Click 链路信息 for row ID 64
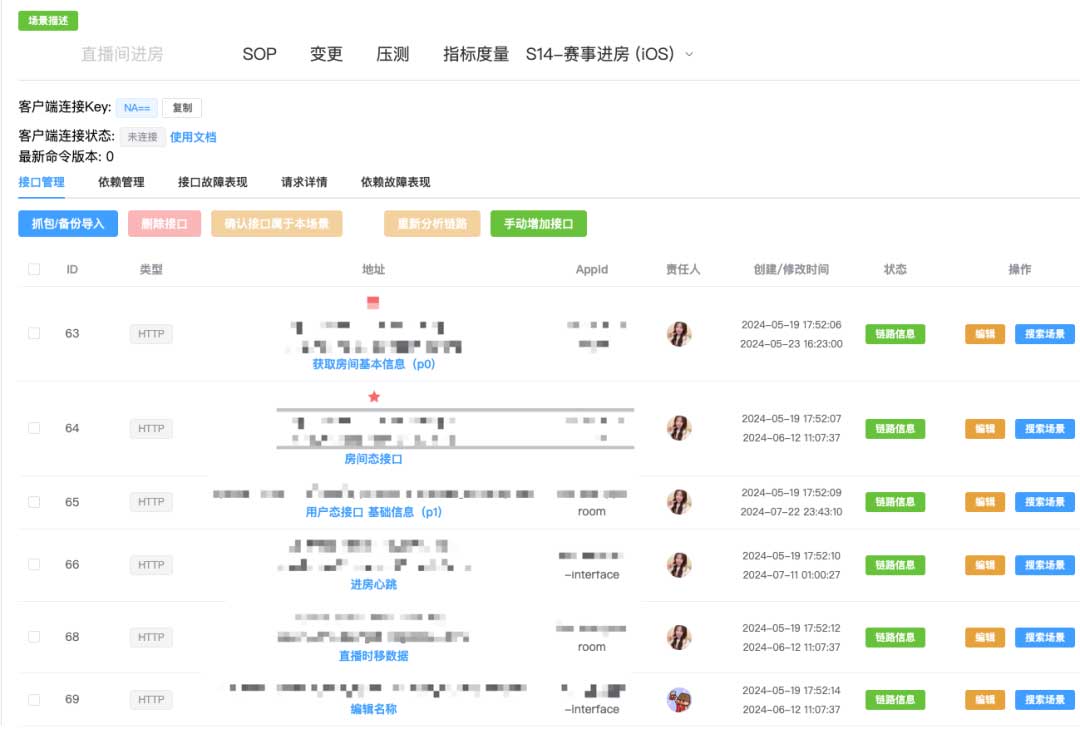This screenshot has width=1080, height=729. 894,429
